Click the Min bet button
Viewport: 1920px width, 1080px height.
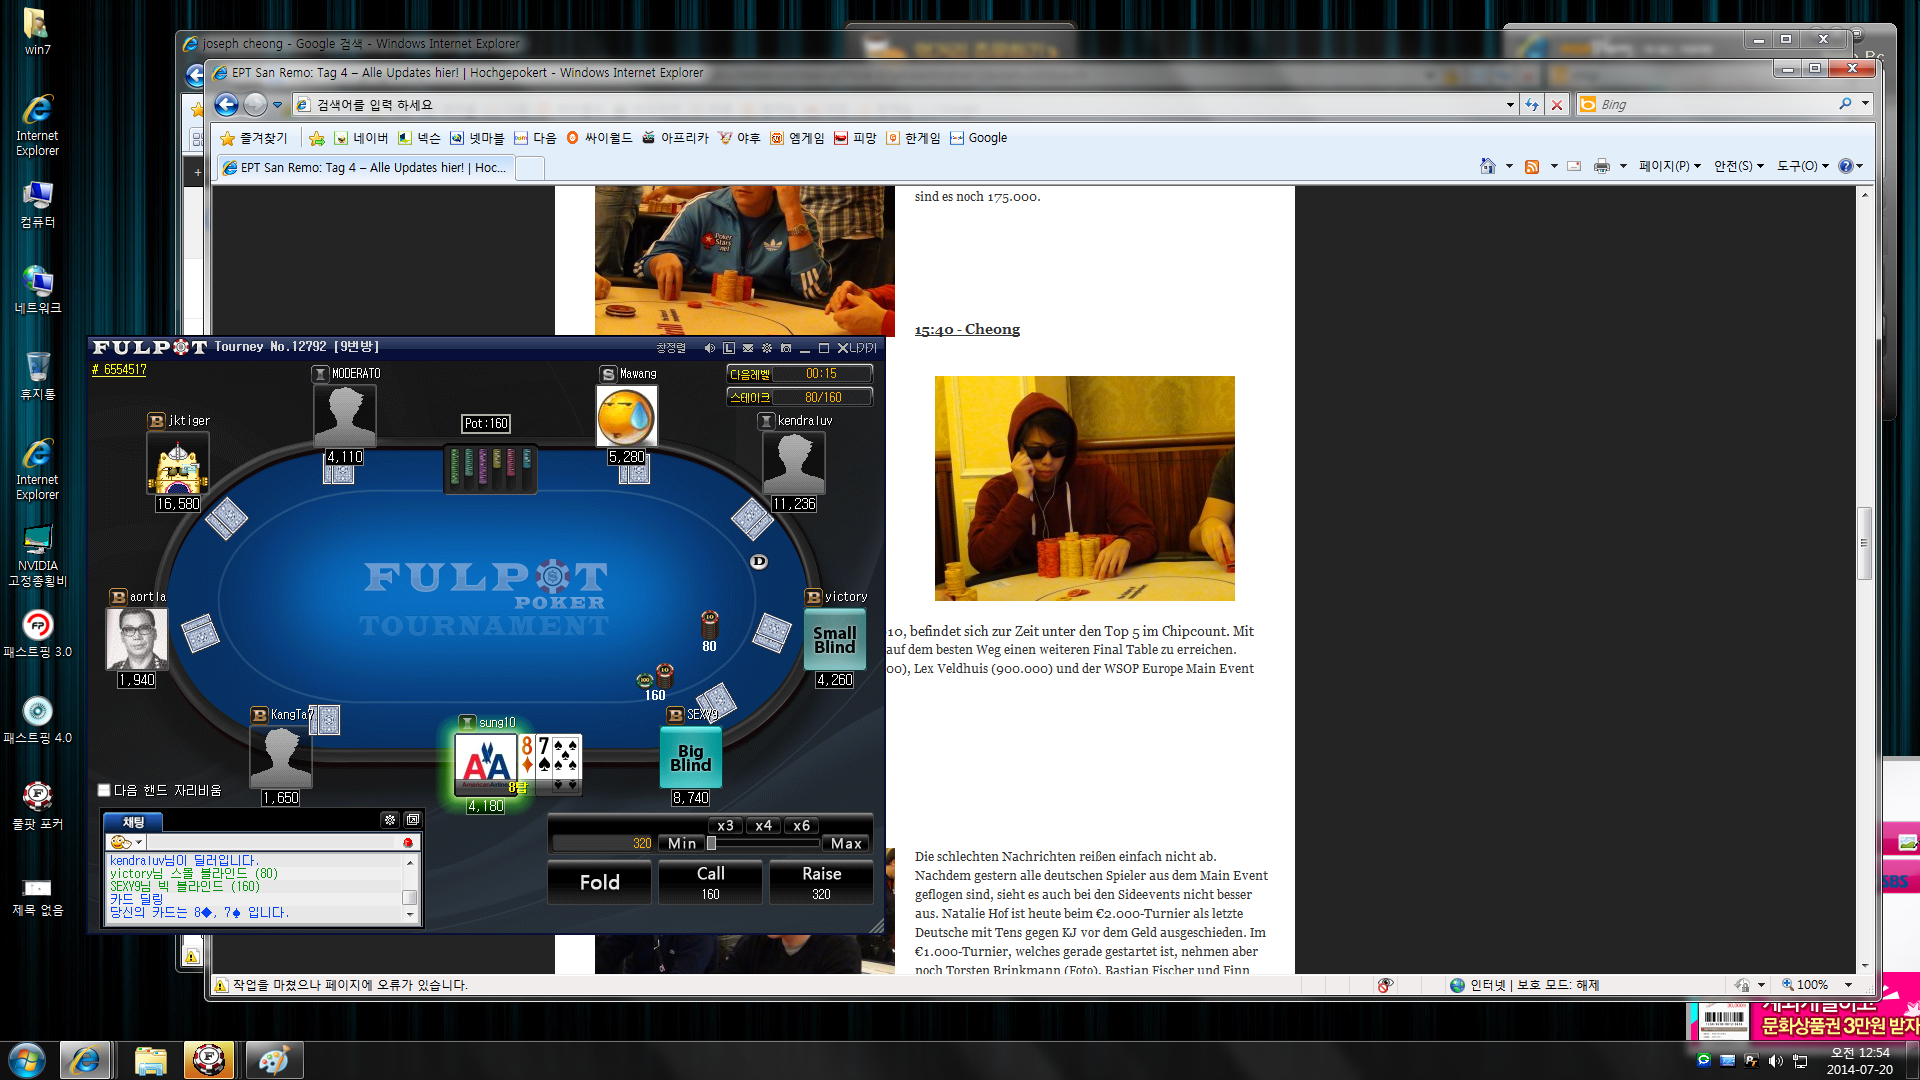[x=682, y=844]
